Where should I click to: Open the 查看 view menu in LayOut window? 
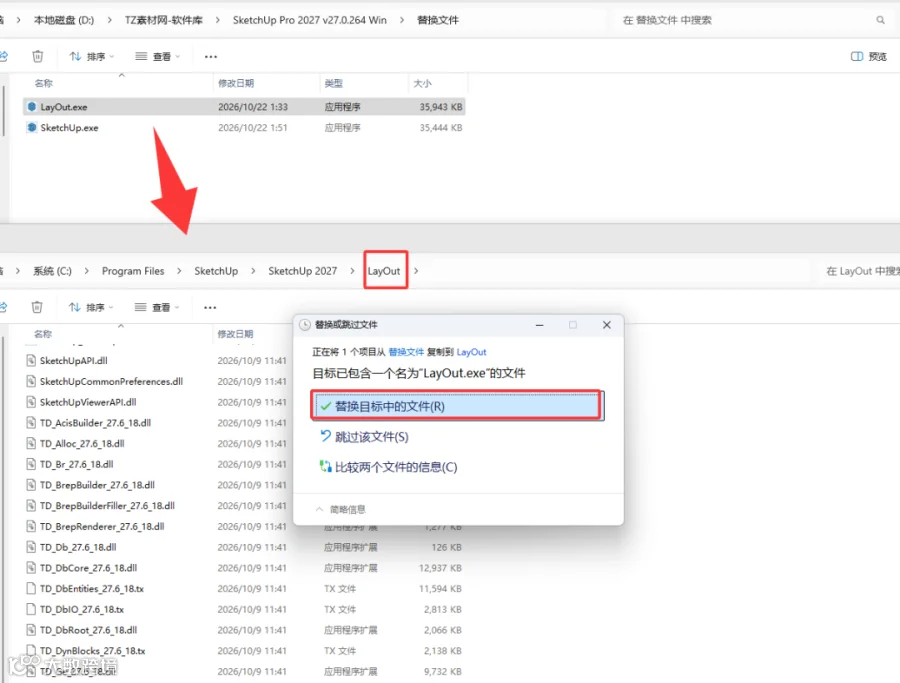tap(157, 307)
